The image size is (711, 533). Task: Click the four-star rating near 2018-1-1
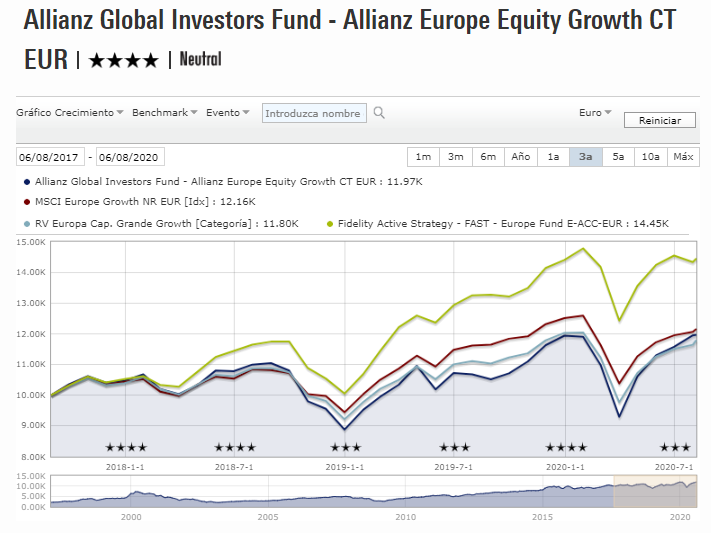tap(126, 447)
